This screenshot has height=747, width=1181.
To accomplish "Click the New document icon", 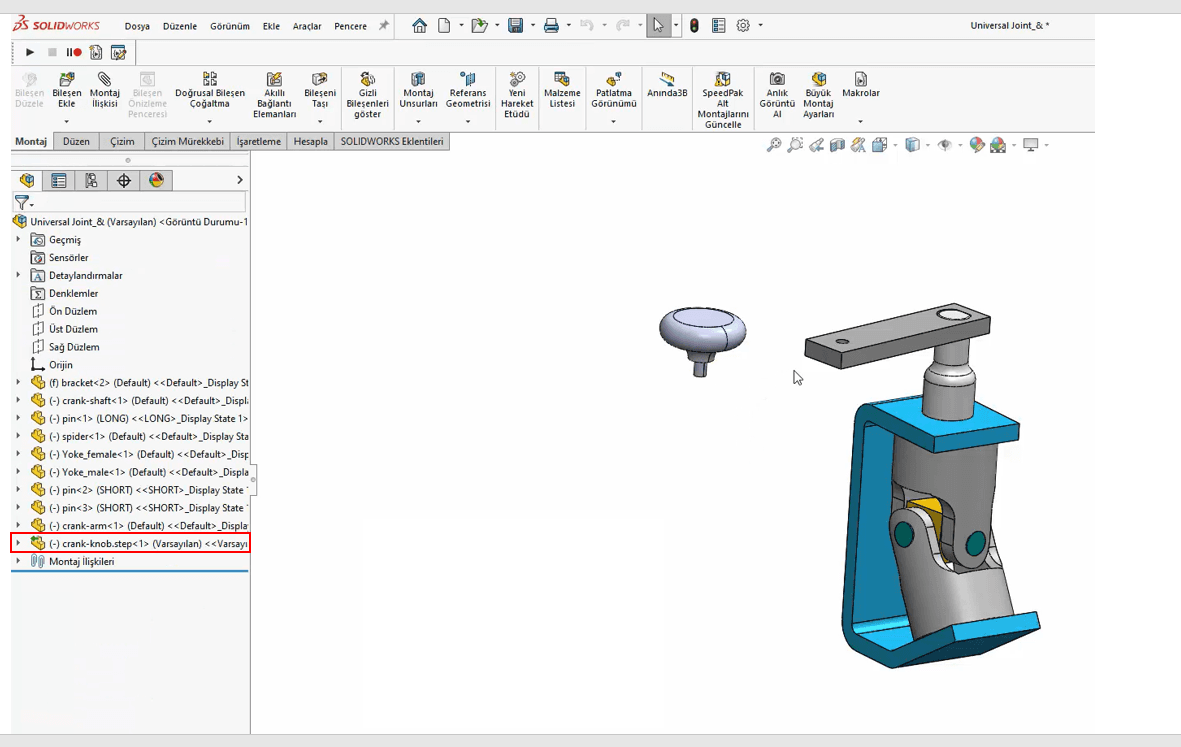I will tap(444, 26).
